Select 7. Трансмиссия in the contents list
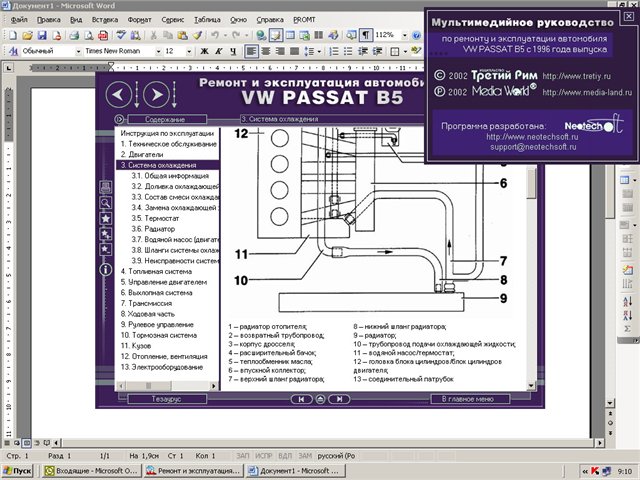The image size is (640, 480). 146,303
